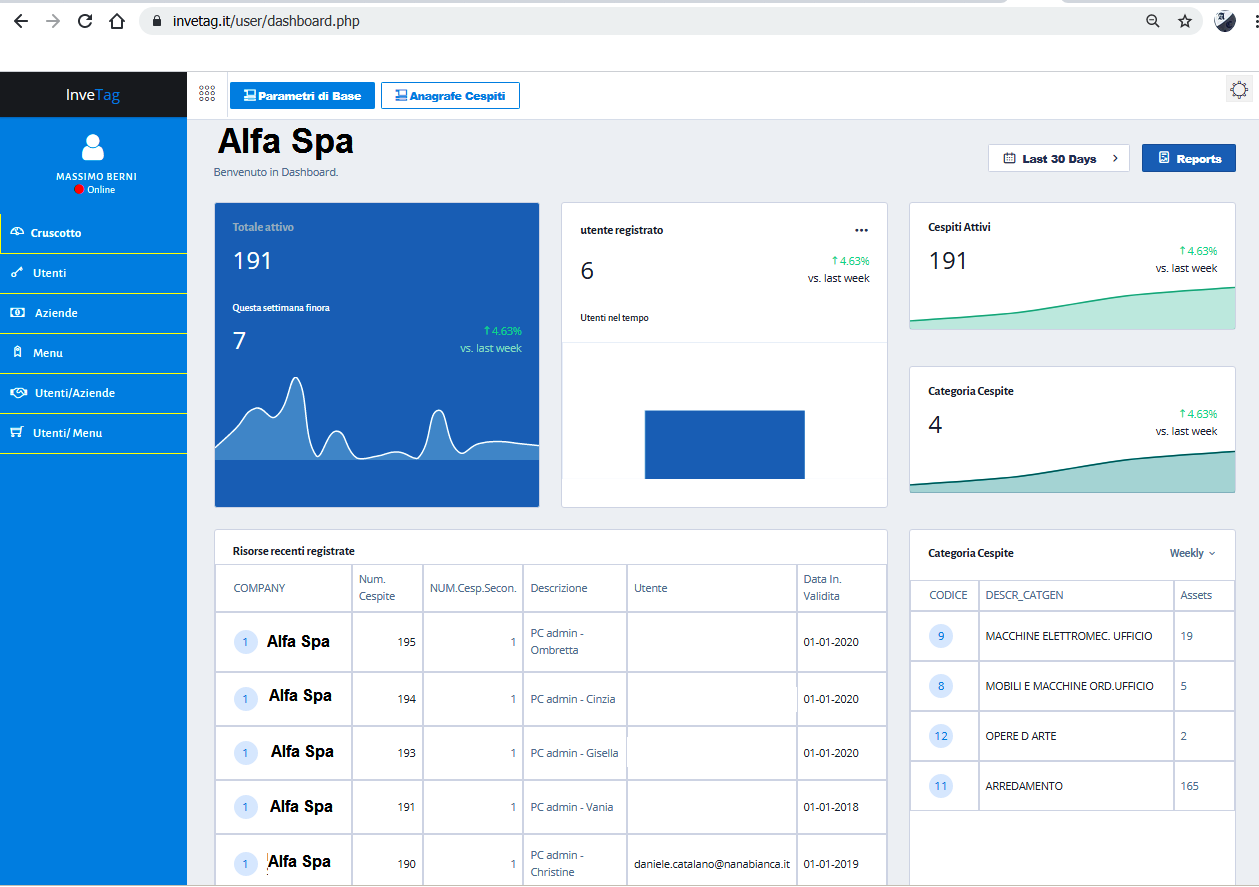Click the company badge in row 195

(245, 642)
